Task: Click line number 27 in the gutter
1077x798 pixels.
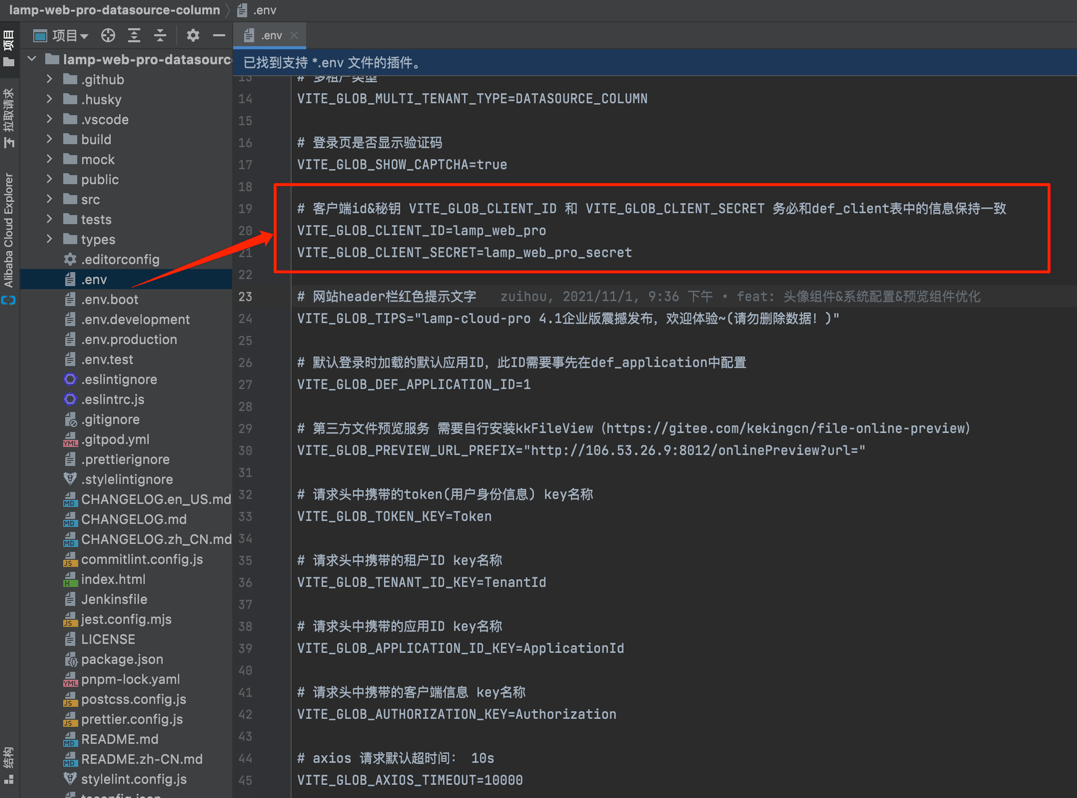Action: point(246,384)
